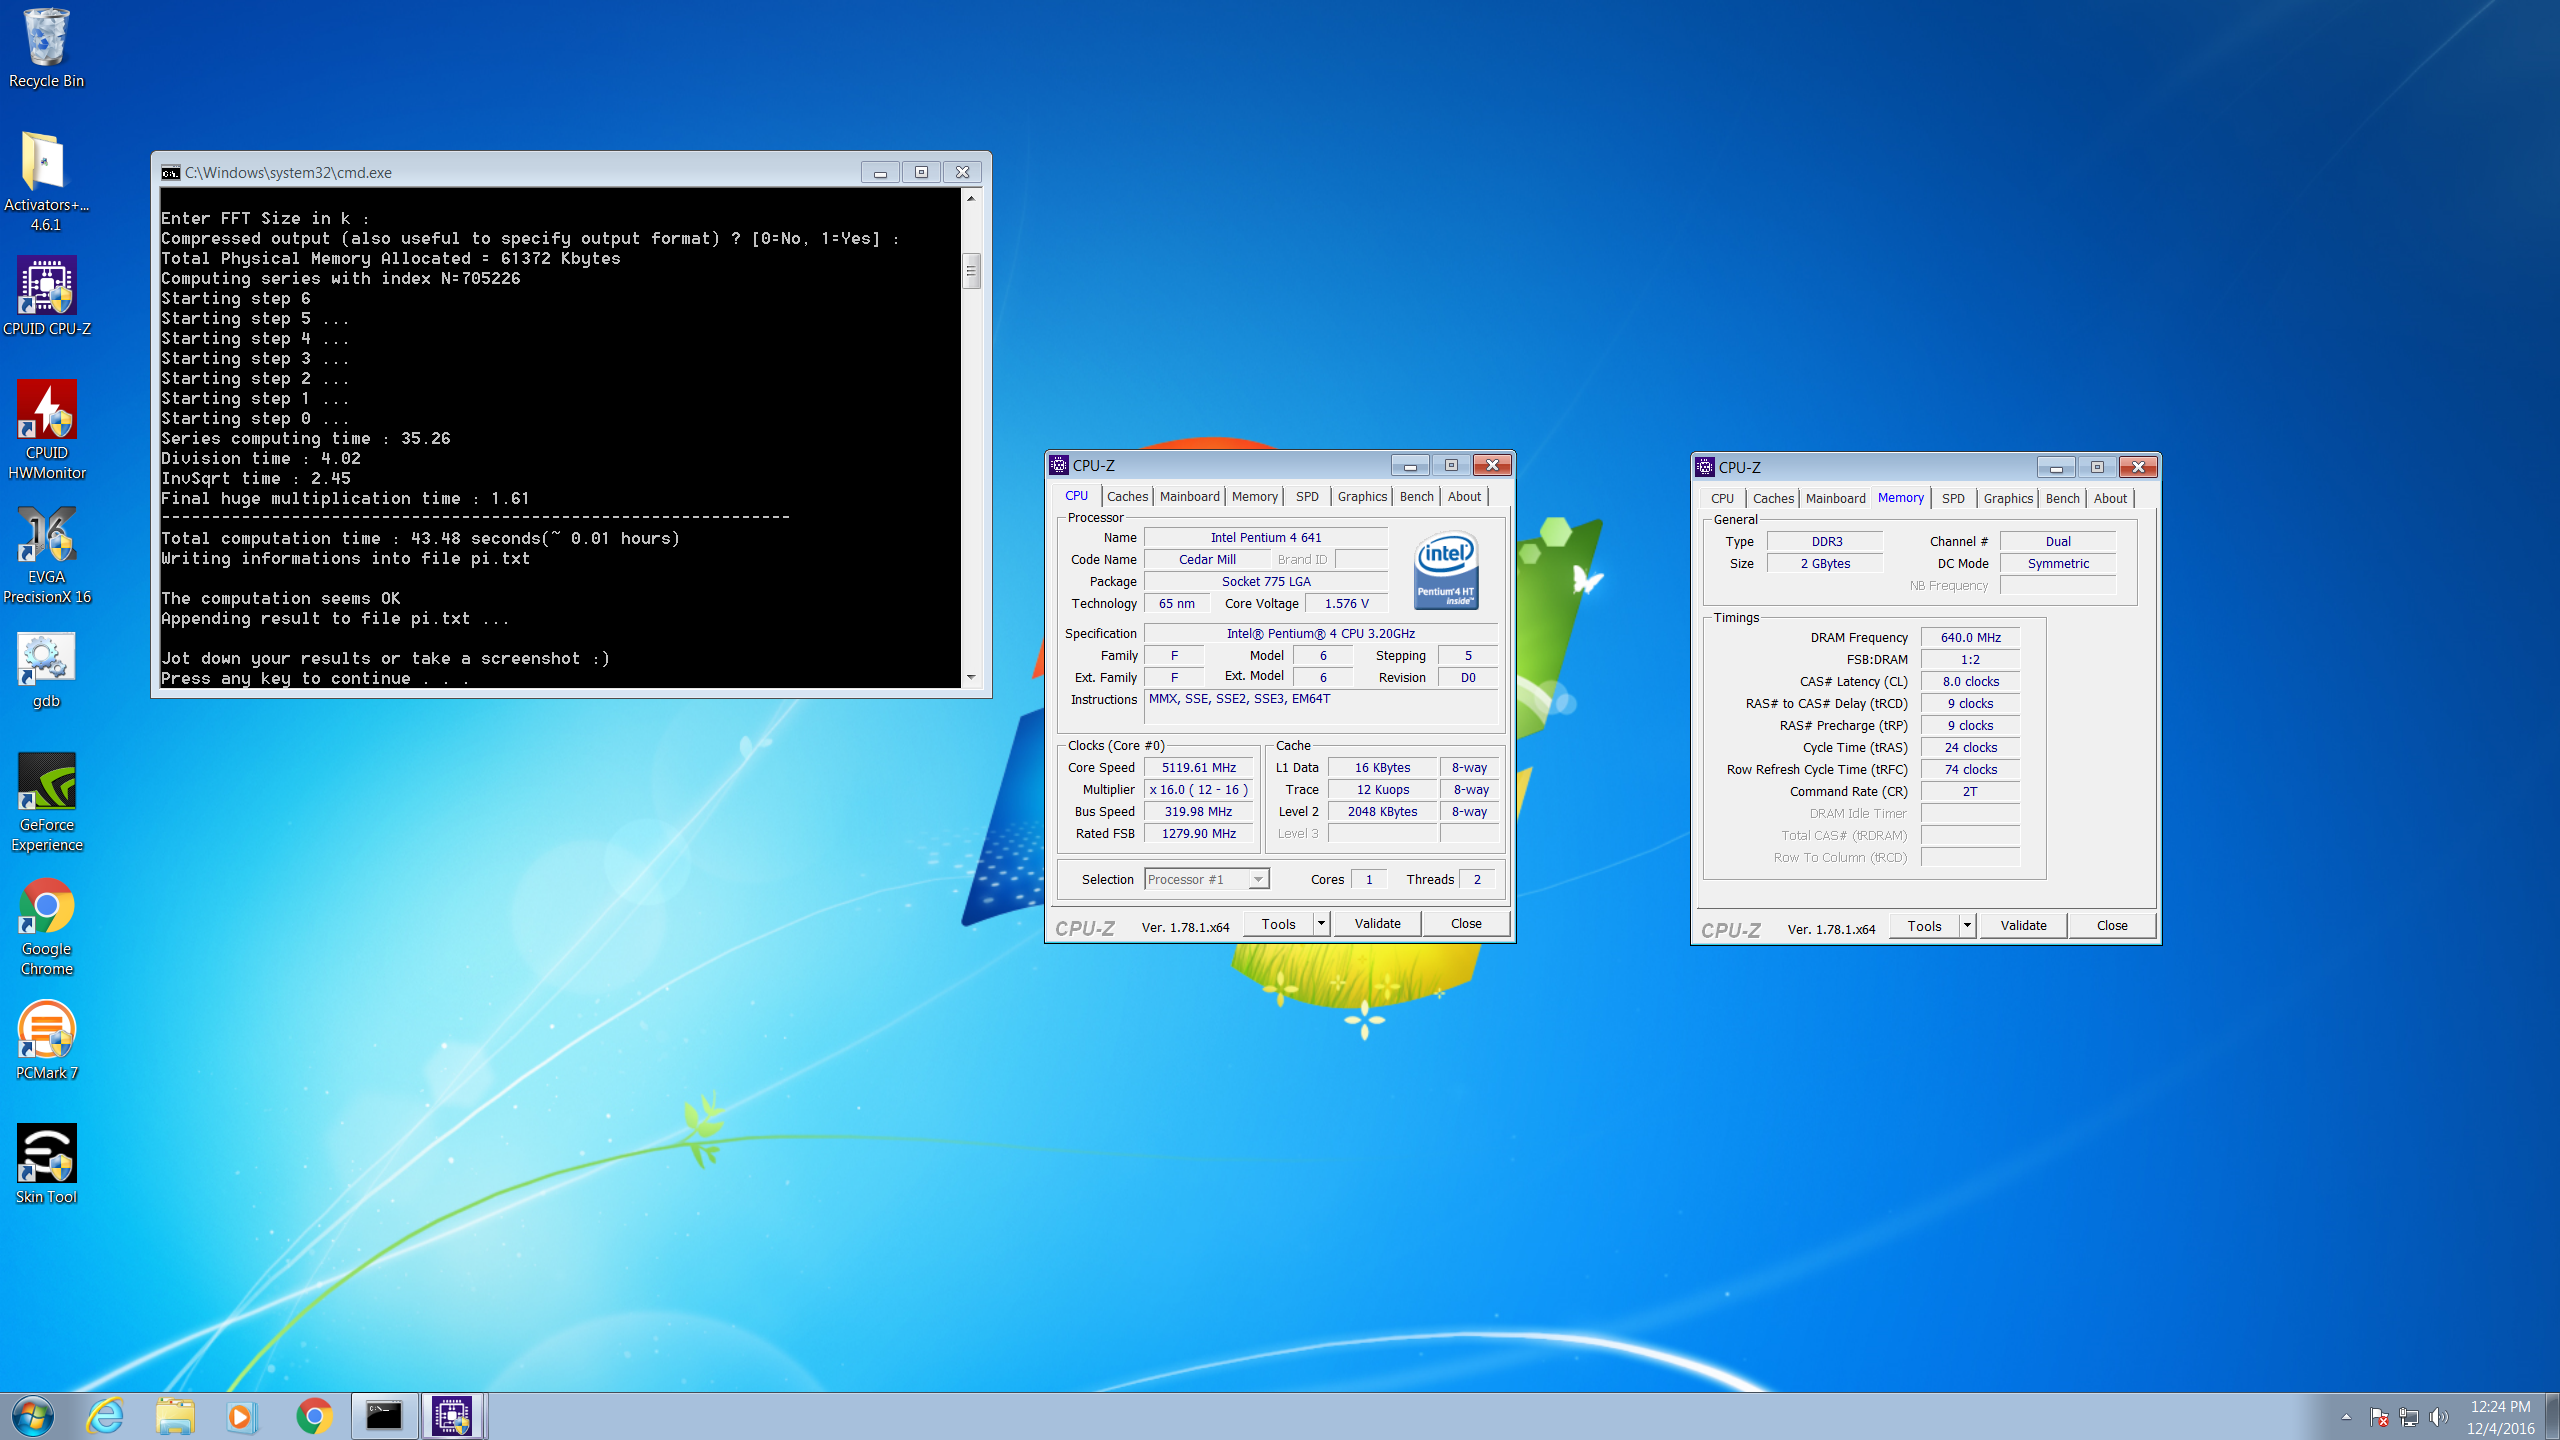Open the Recycle Bin desktop icon
Viewport: 2560px width, 1440px height.
coord(46,48)
